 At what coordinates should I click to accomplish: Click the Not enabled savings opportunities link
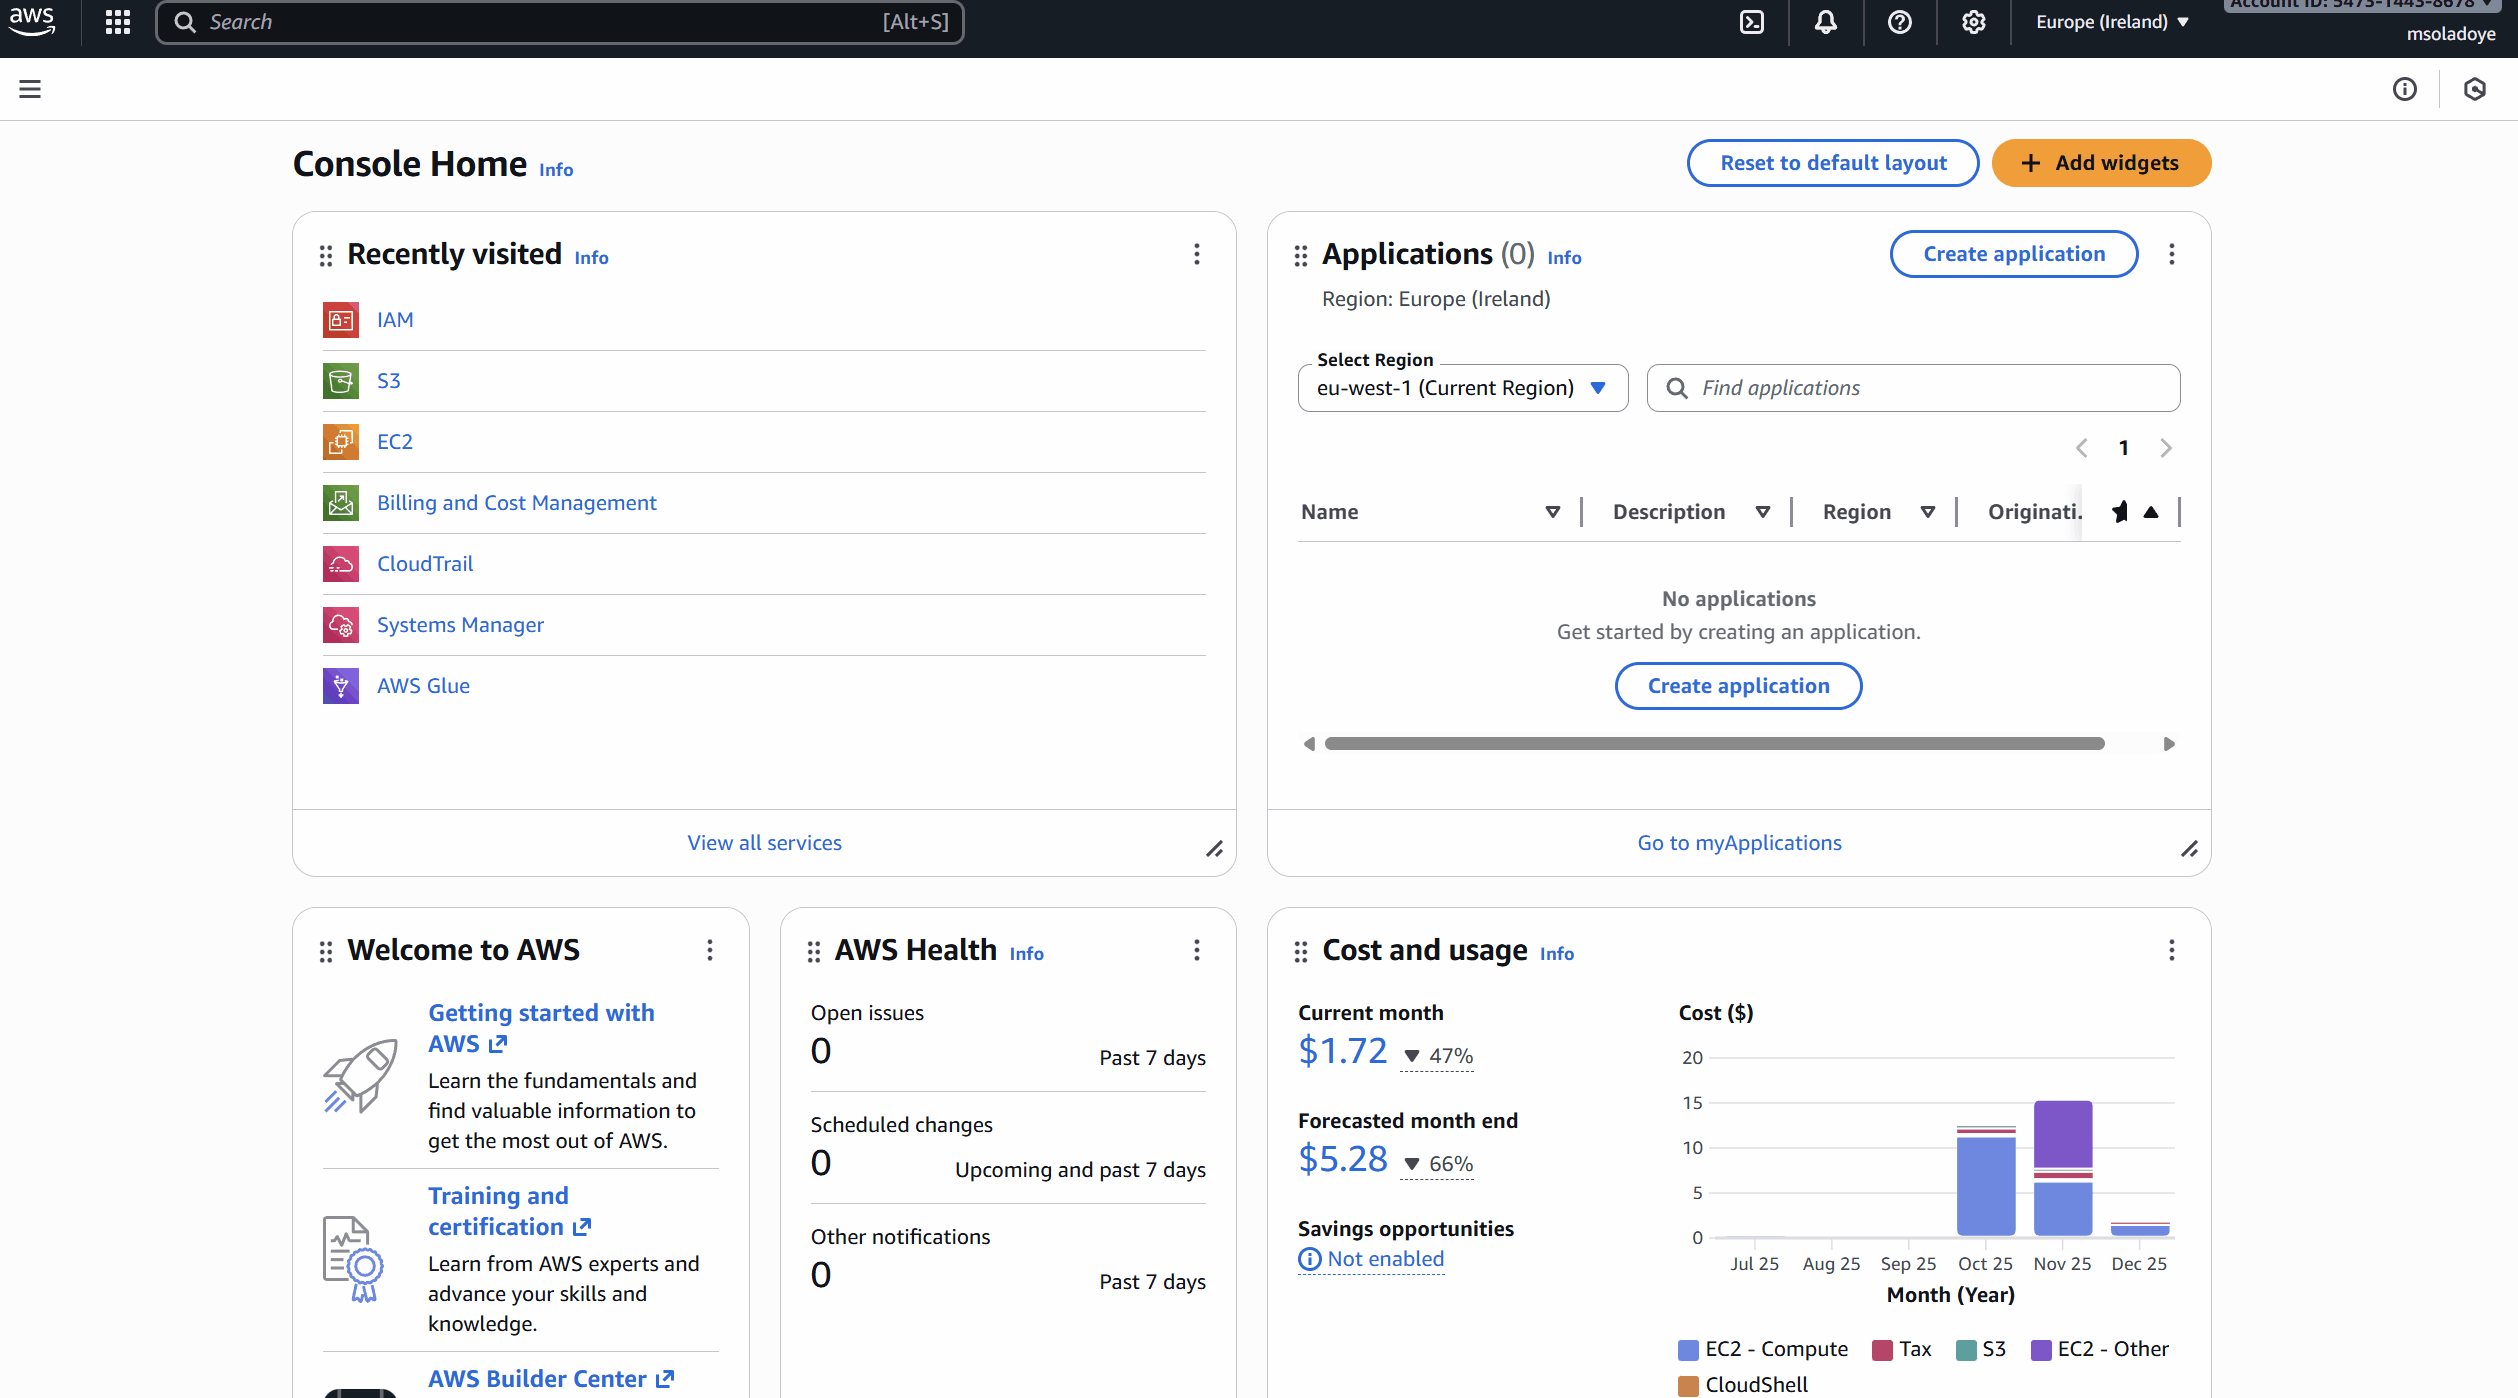click(1384, 1259)
